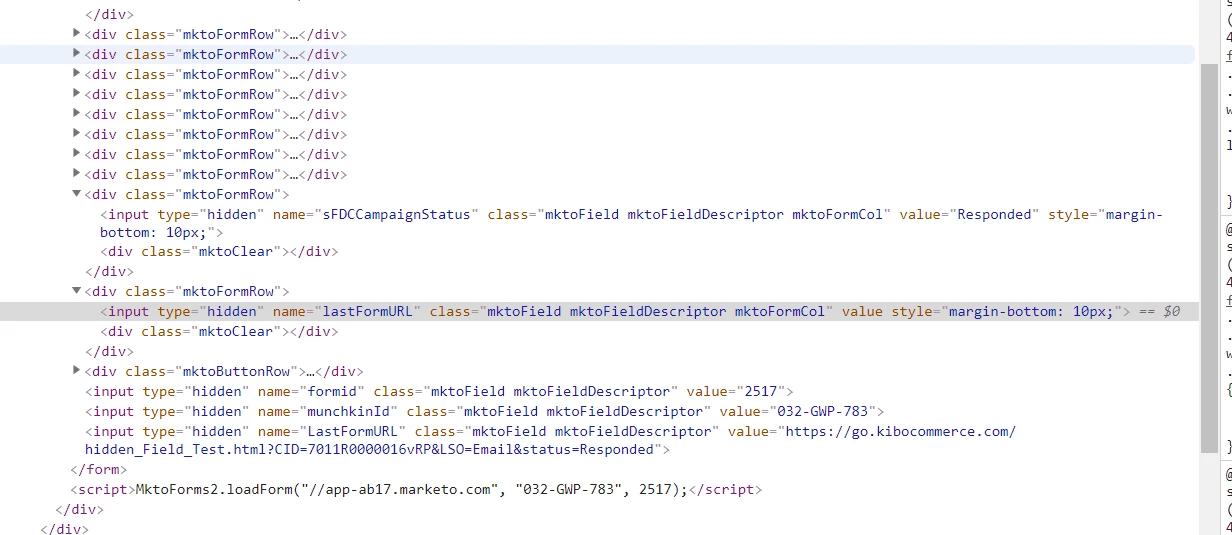The image size is (1232, 535).
Task: Click the "munchkinId" name attribute
Action: point(349,411)
